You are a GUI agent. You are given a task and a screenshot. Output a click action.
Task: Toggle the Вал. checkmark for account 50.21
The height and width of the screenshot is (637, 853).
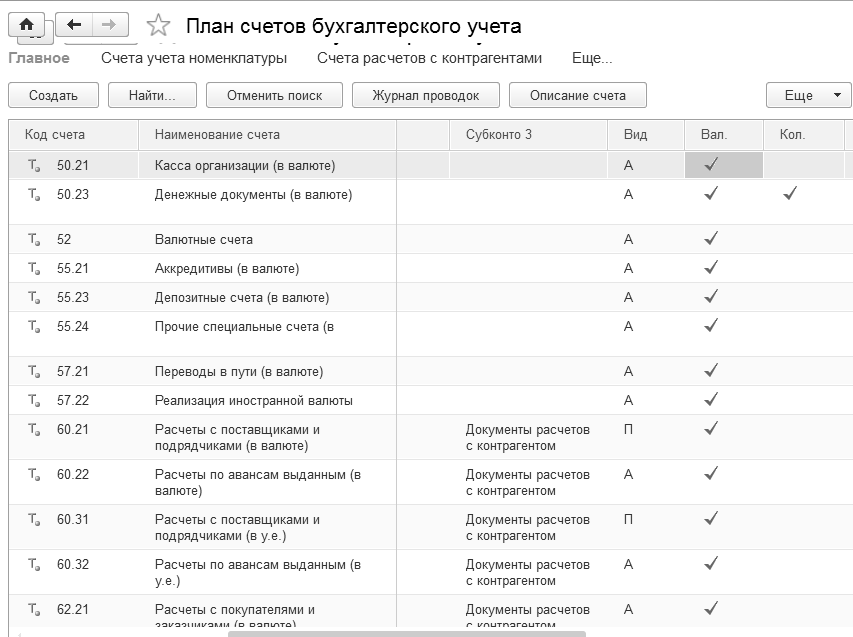711,165
